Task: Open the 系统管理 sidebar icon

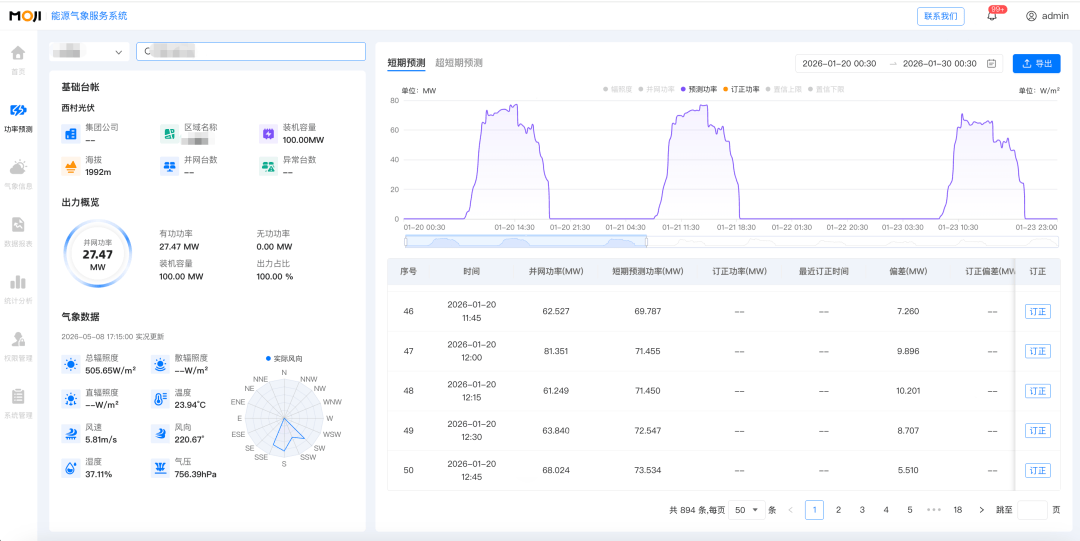Action: point(19,396)
